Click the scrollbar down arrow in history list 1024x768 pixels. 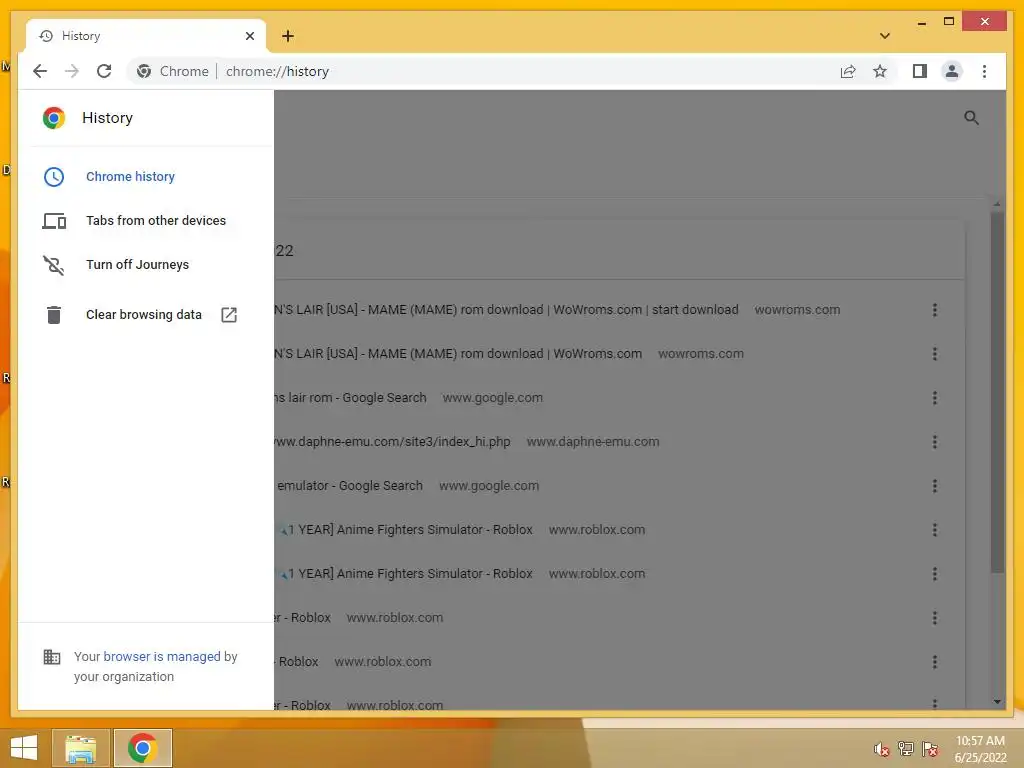[997, 702]
